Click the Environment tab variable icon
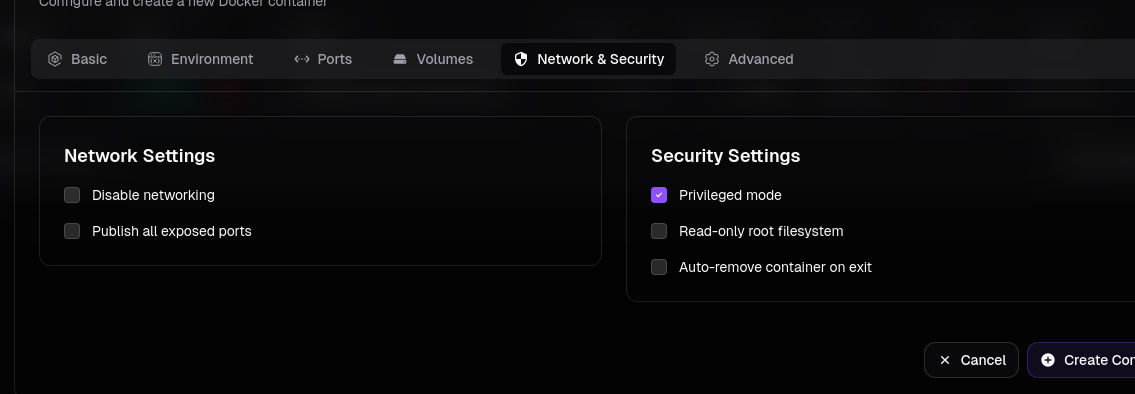Image resolution: width=1135 pixels, height=394 pixels. (155, 59)
